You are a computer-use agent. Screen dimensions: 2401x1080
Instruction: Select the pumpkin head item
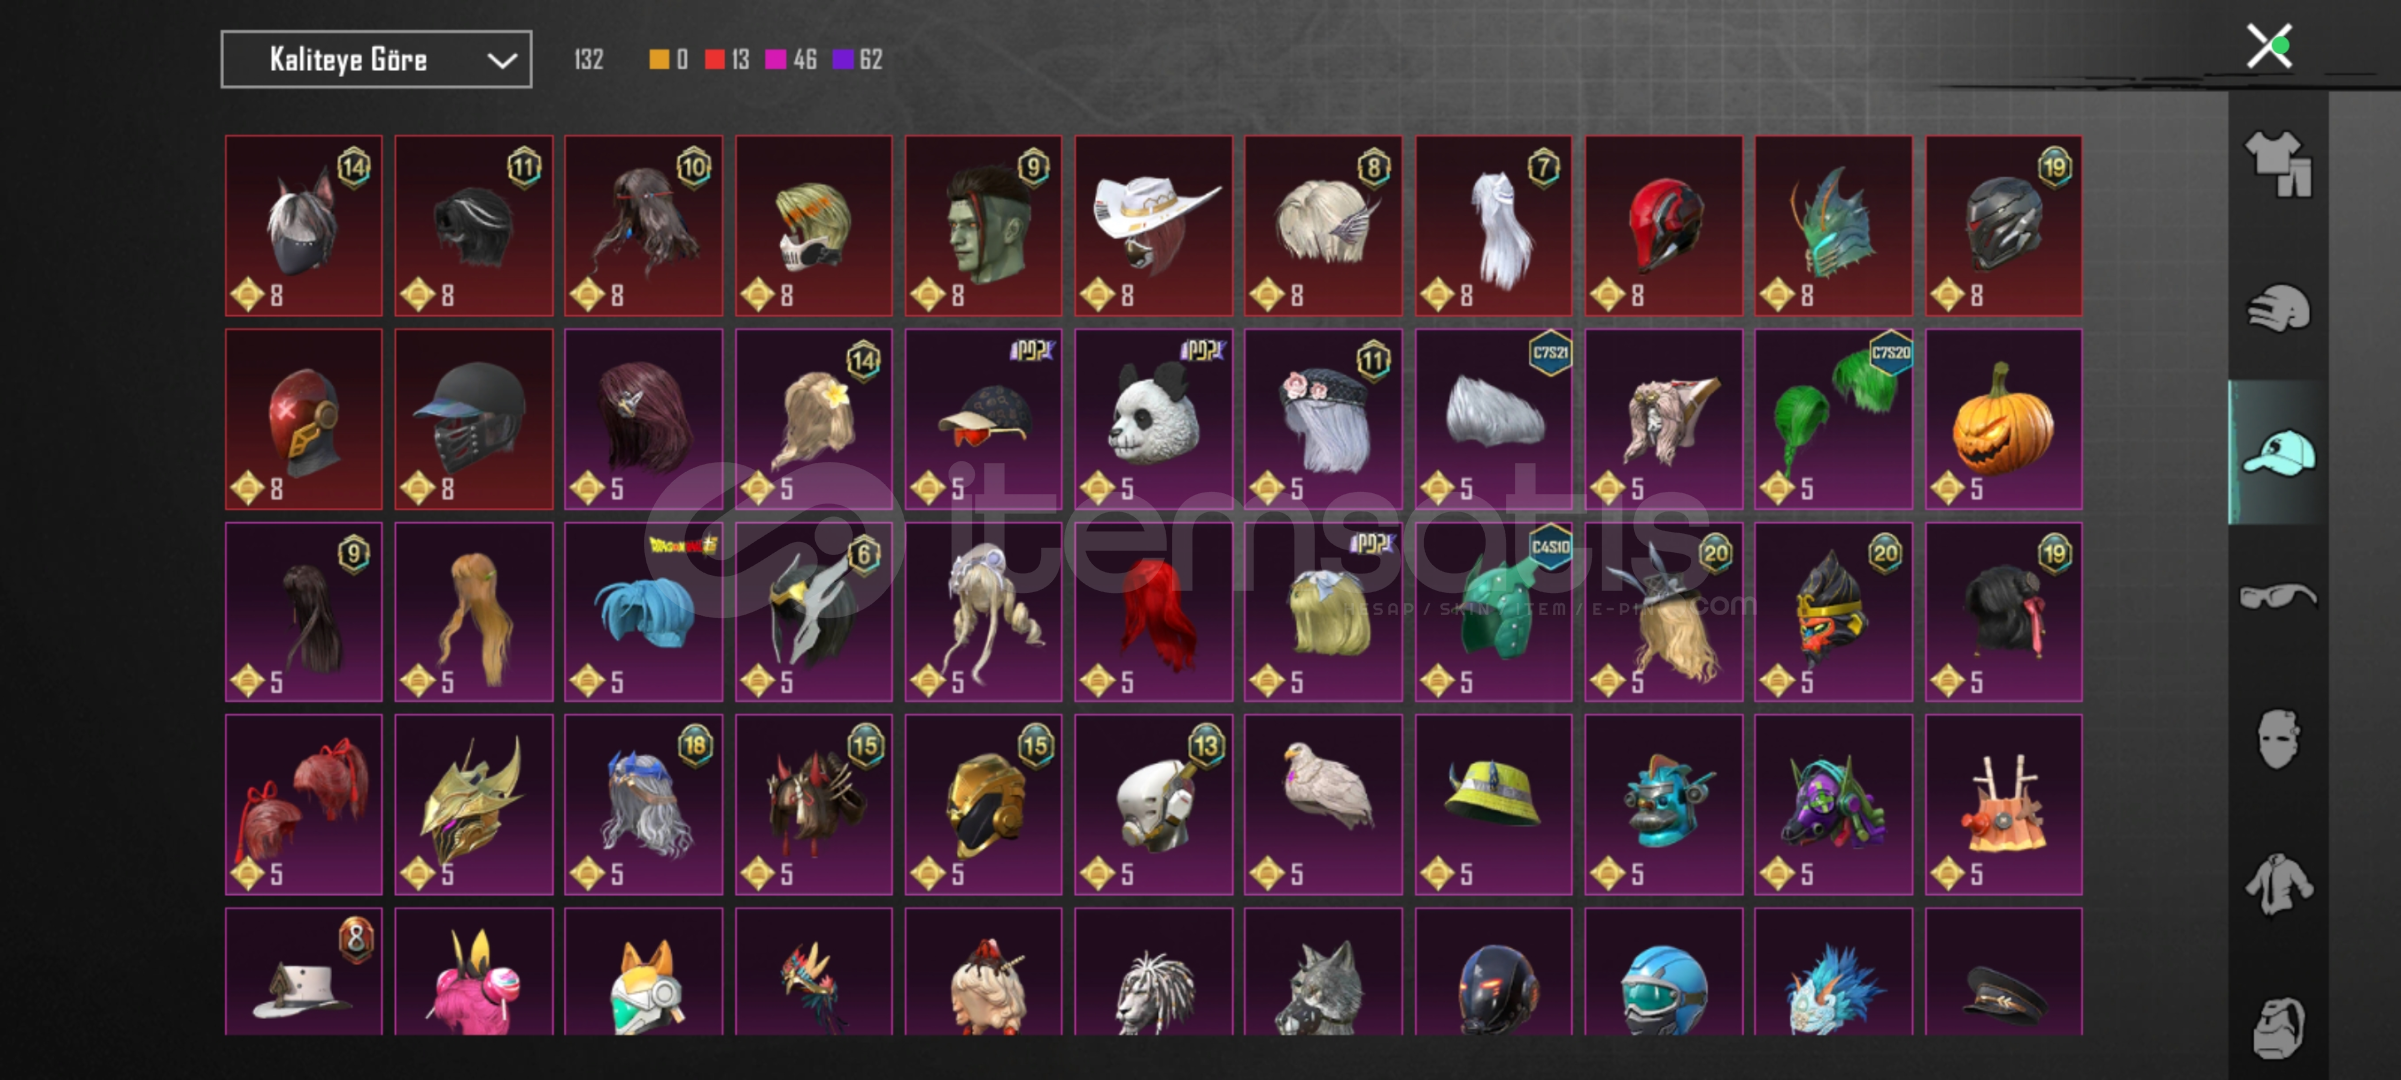(2003, 419)
